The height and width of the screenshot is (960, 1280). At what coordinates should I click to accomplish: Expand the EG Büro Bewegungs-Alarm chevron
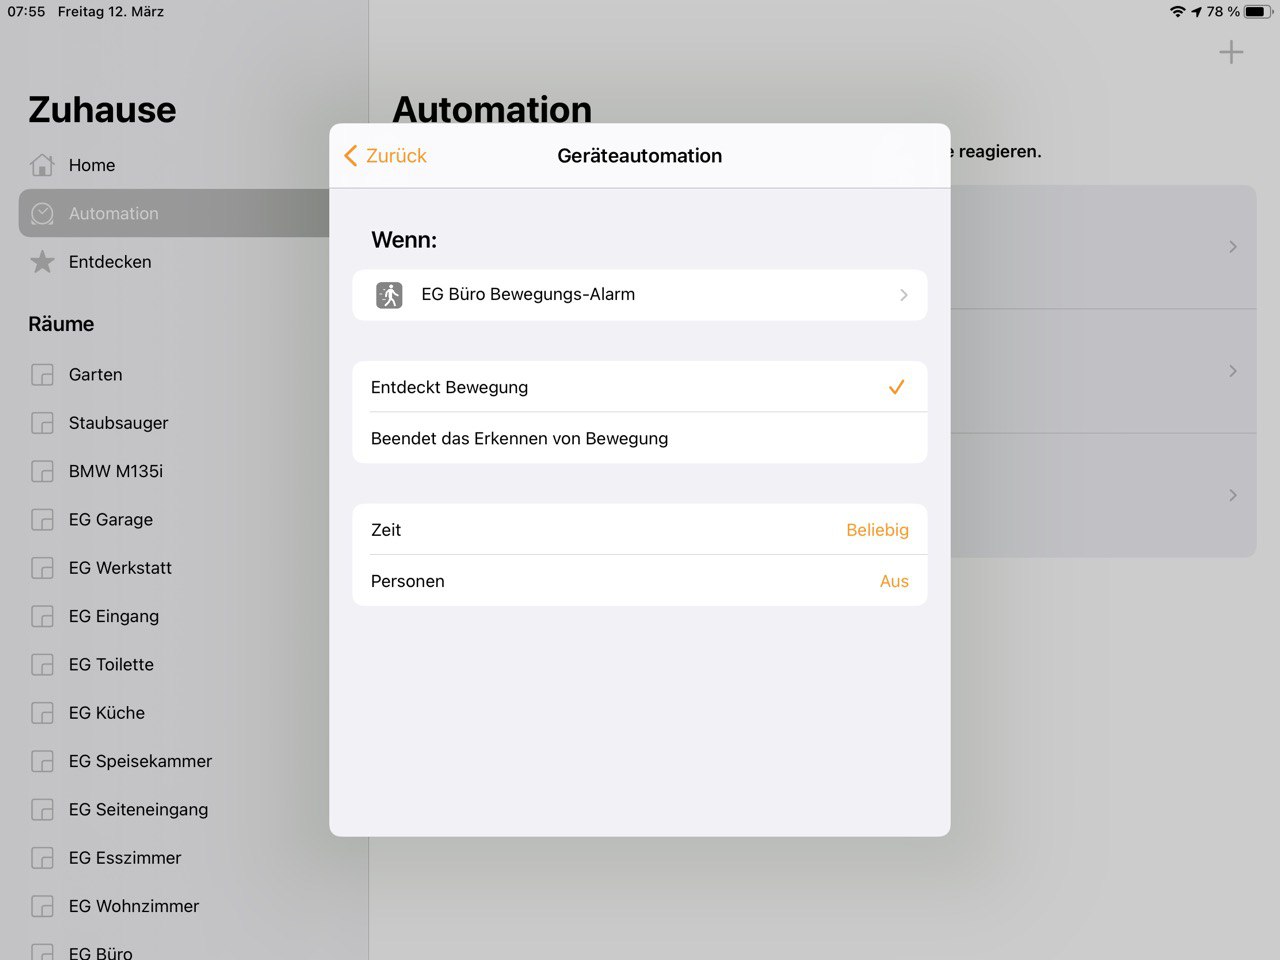point(903,295)
